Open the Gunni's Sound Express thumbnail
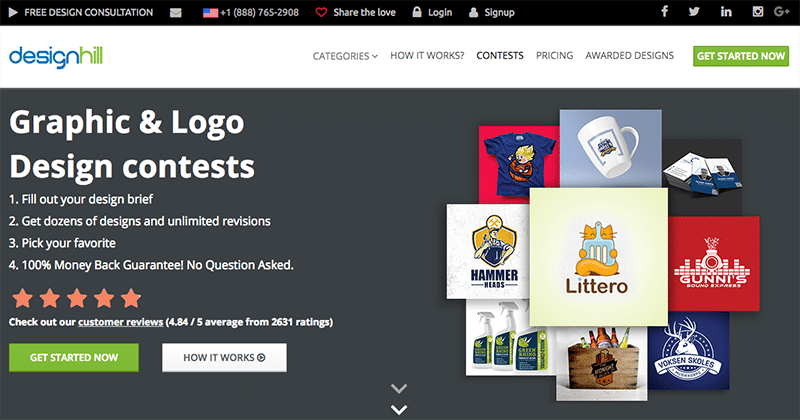This screenshot has width=800, height=420. (x=714, y=264)
